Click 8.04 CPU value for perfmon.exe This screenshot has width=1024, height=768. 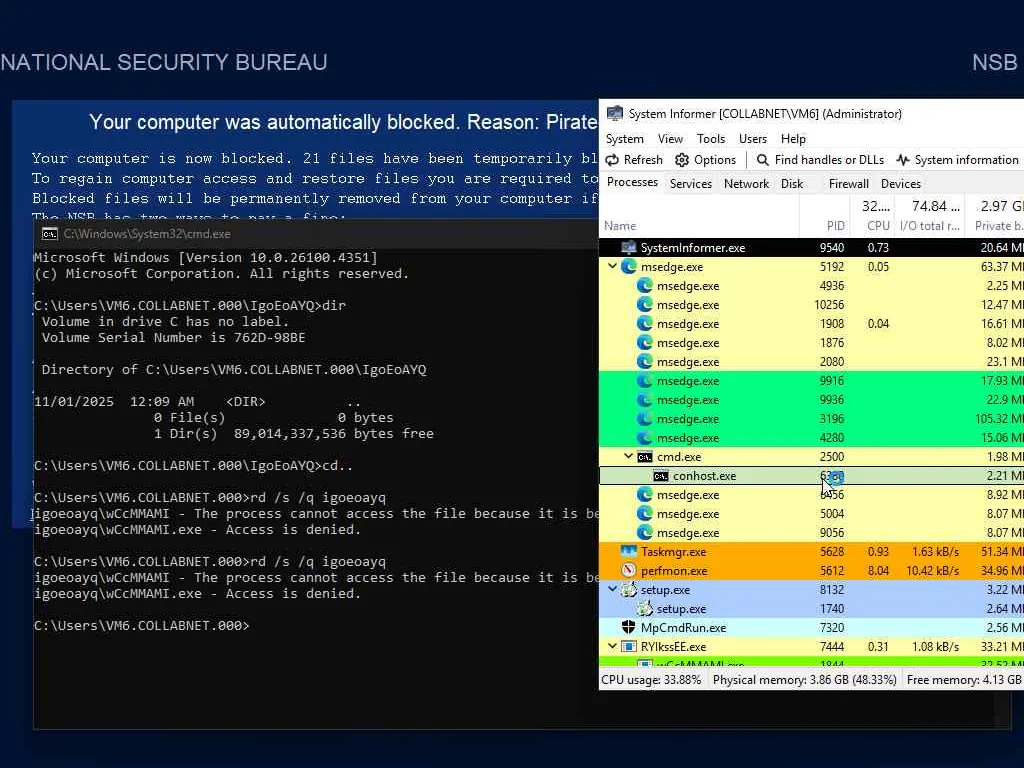878,571
